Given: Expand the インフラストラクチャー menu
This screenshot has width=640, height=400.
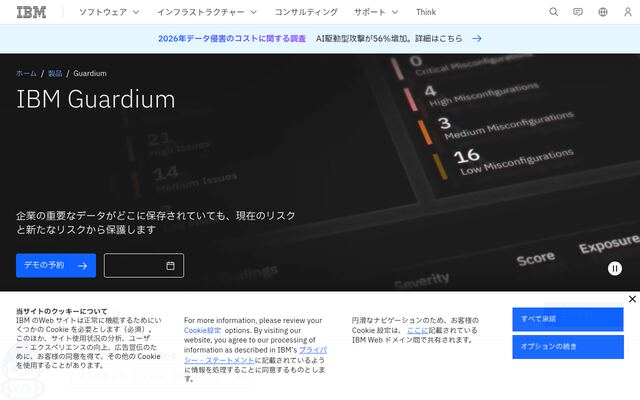Looking at the screenshot, I should tap(207, 12).
